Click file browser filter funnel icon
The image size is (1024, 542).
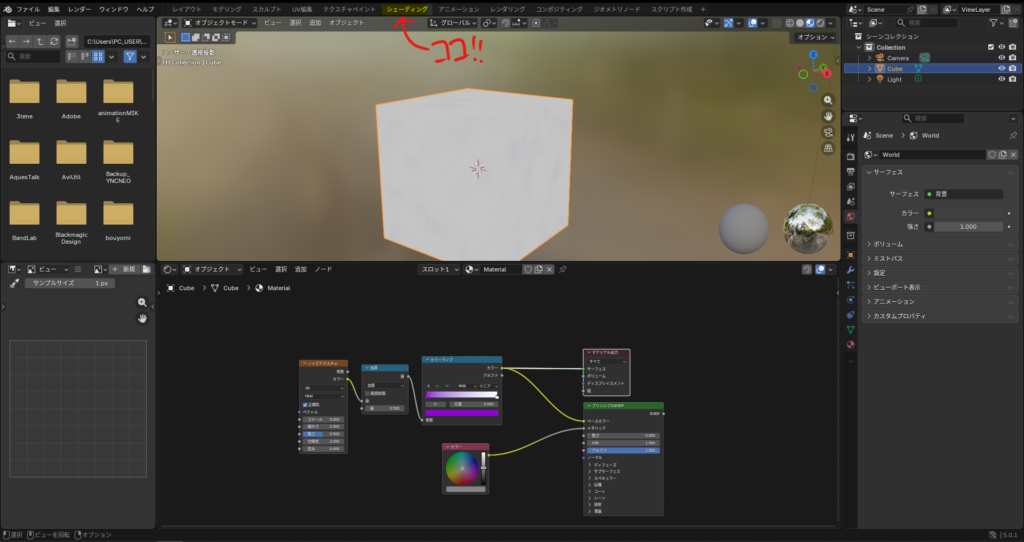130,57
